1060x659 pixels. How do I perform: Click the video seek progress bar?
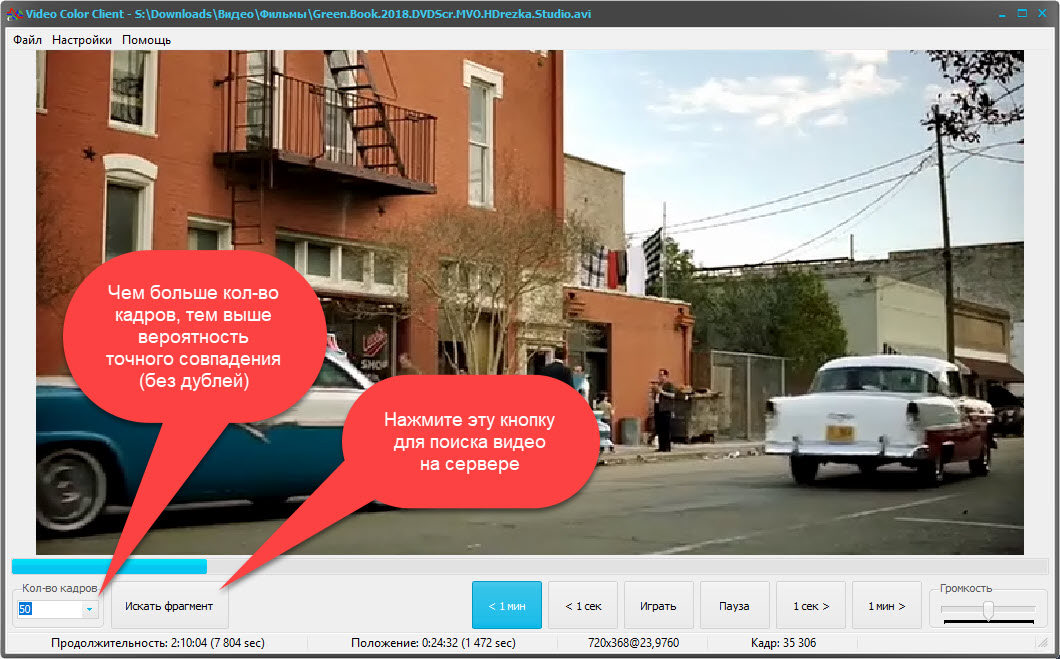(x=529, y=566)
